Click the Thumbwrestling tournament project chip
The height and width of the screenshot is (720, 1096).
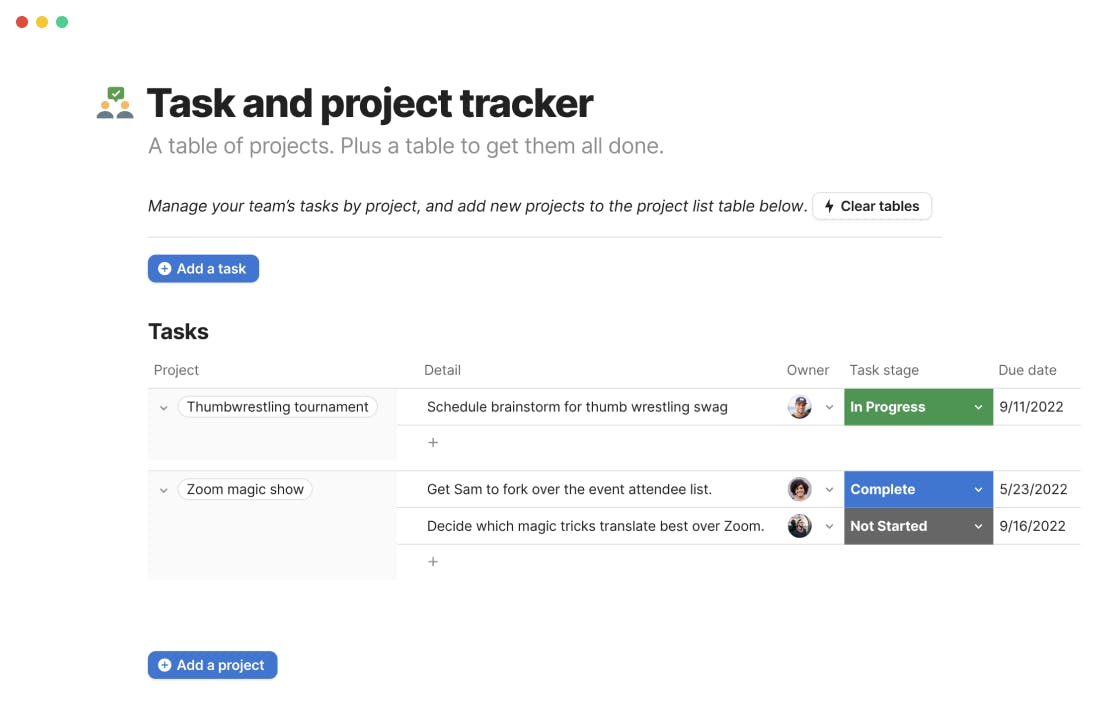tap(277, 407)
